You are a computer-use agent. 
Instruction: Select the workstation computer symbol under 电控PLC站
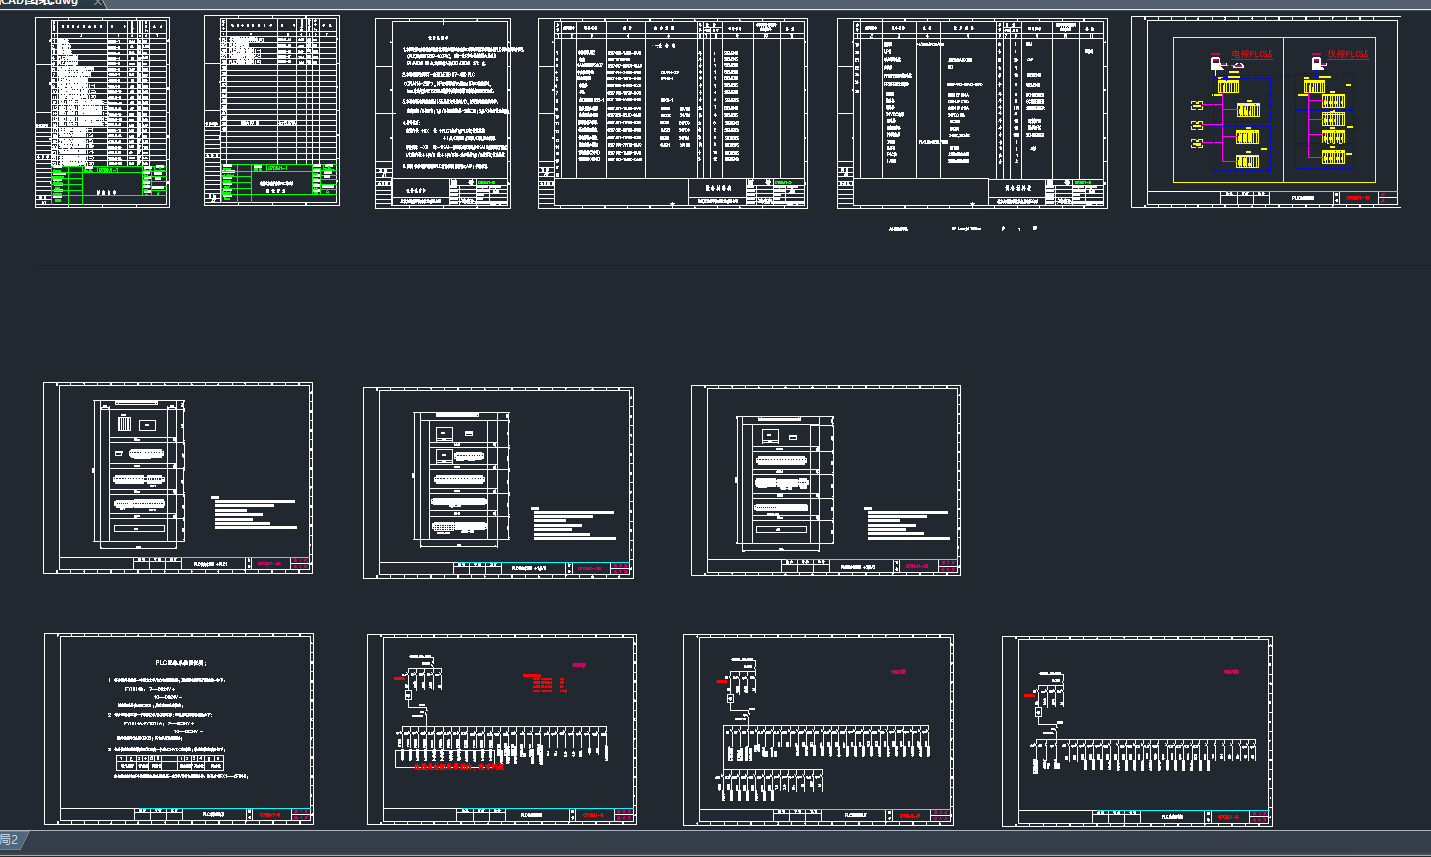(1215, 64)
